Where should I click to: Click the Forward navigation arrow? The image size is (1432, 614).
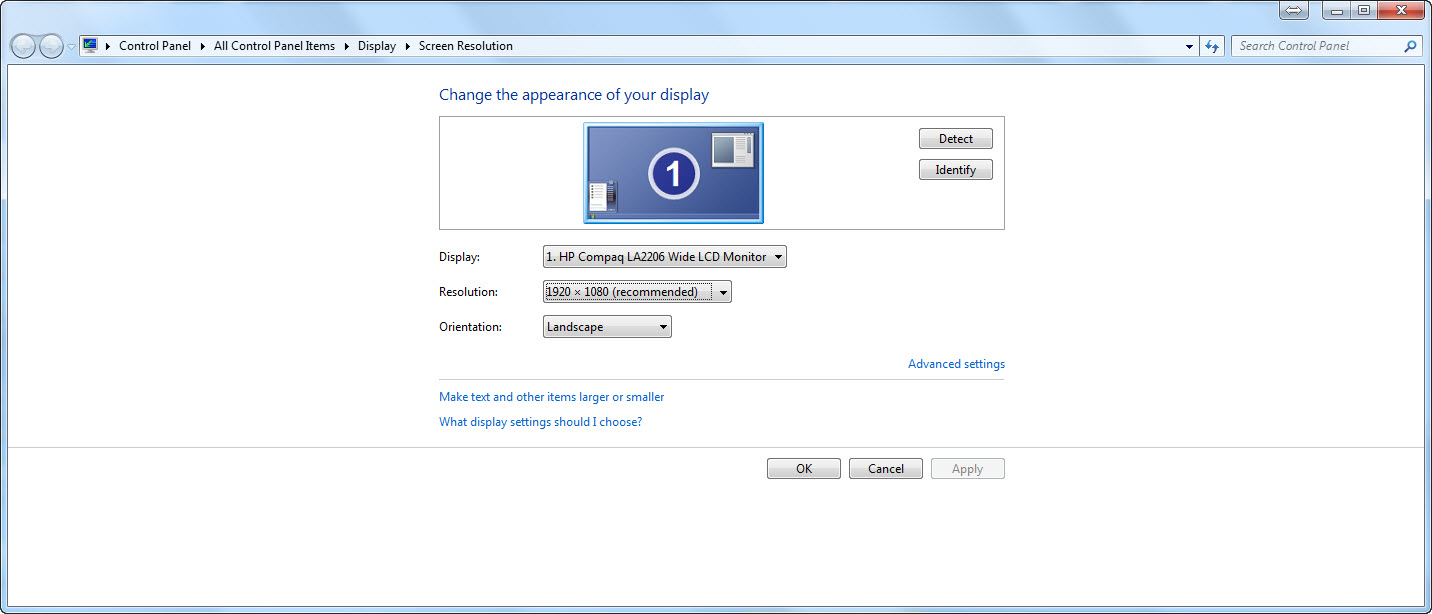point(51,46)
